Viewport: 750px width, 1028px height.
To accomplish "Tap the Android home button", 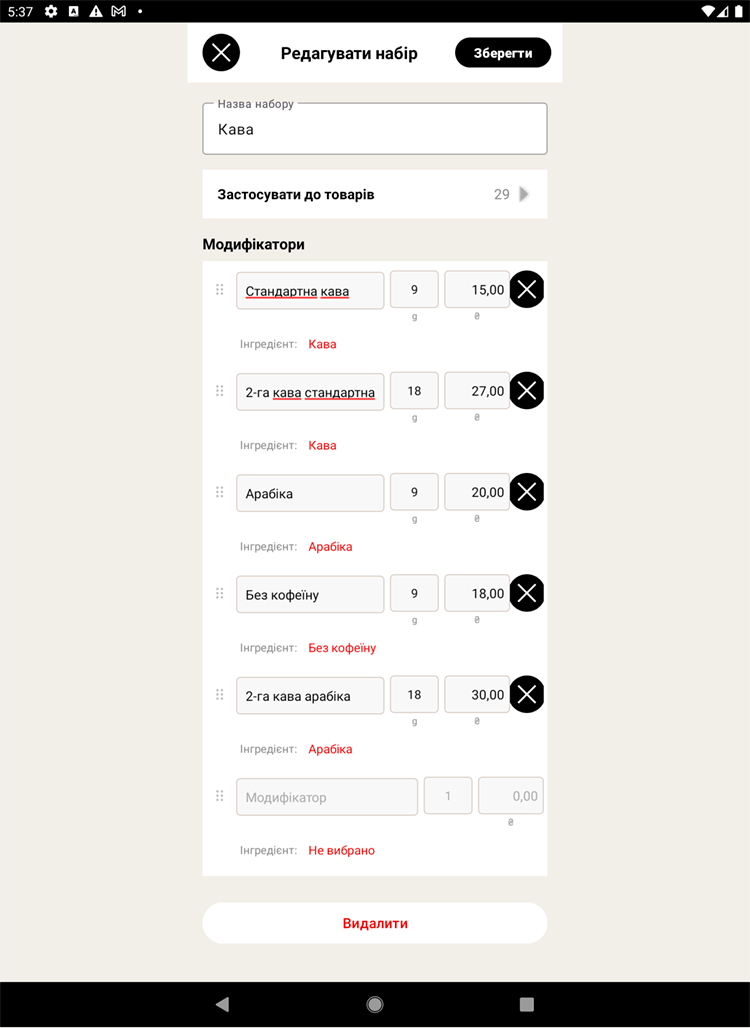I will 375,1004.
